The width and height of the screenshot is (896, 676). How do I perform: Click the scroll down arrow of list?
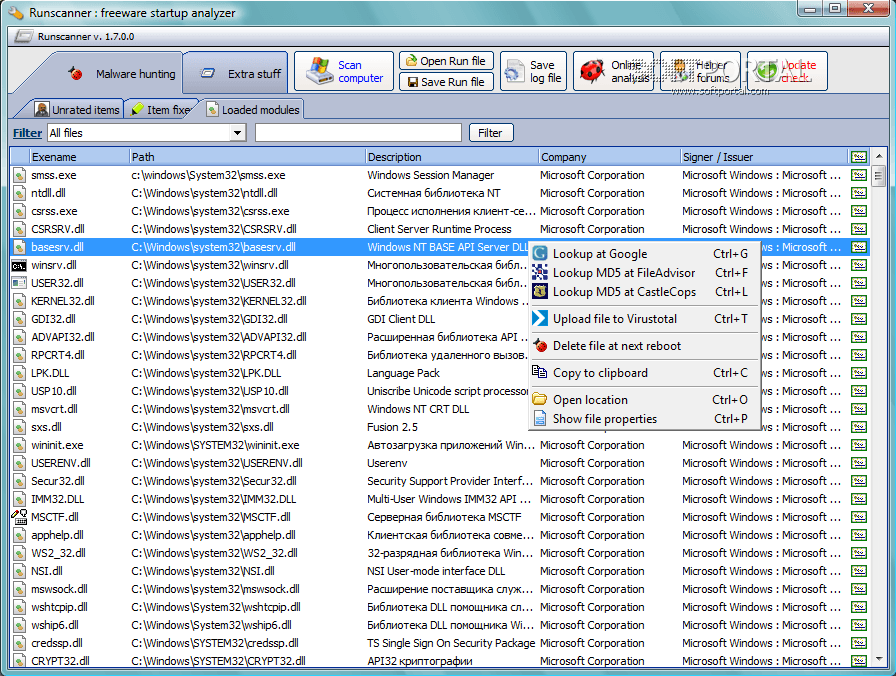878,659
